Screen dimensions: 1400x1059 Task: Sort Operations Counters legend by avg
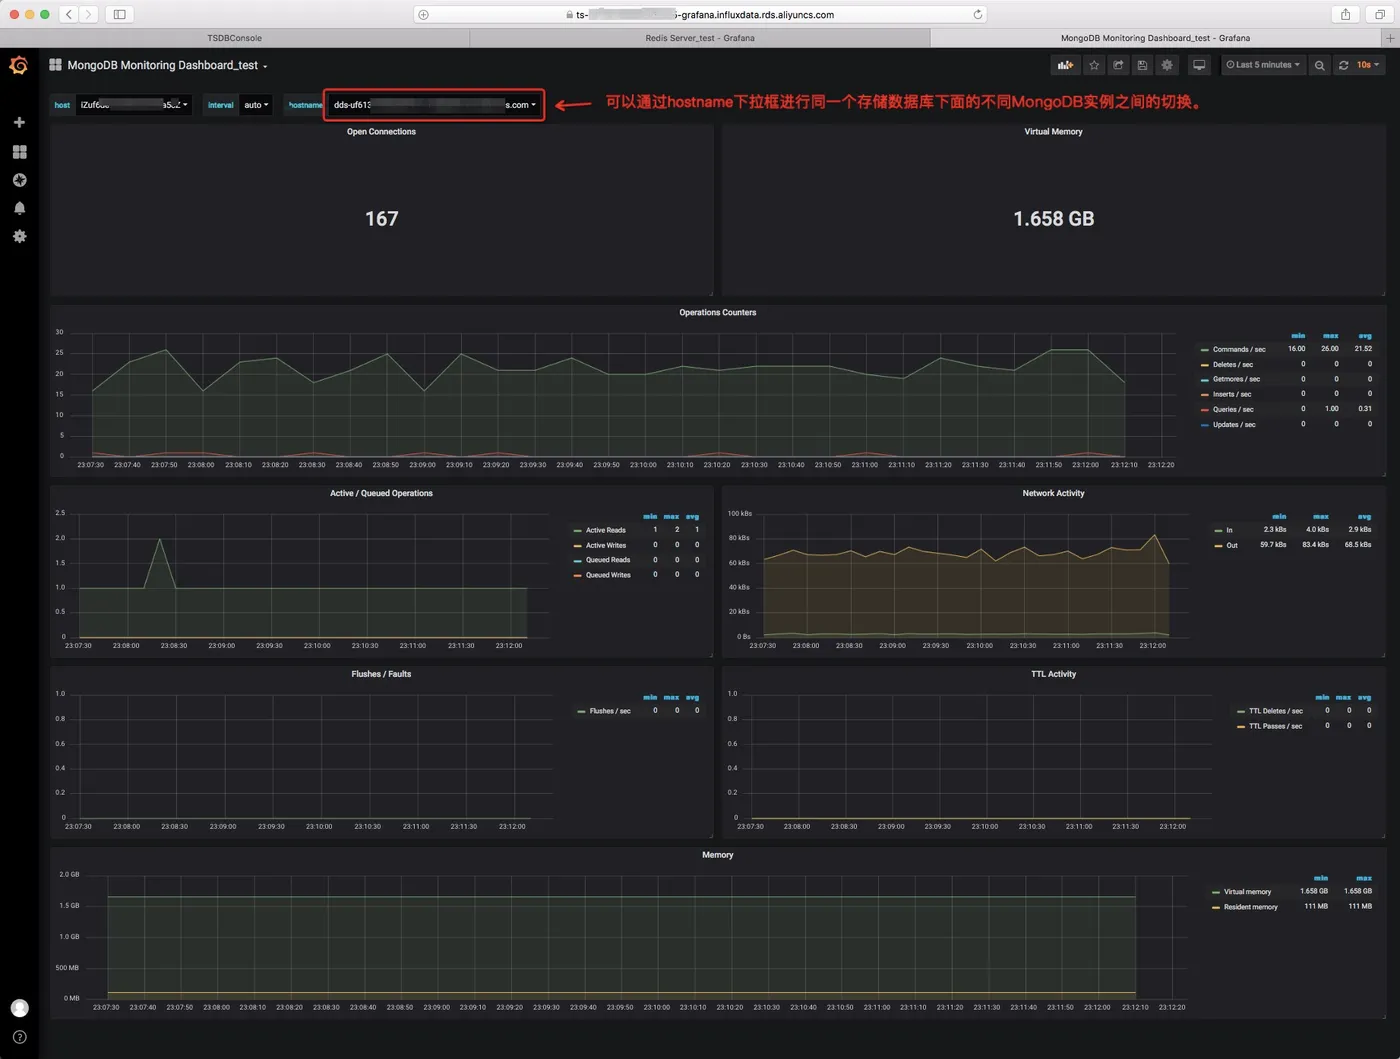[x=1365, y=336]
